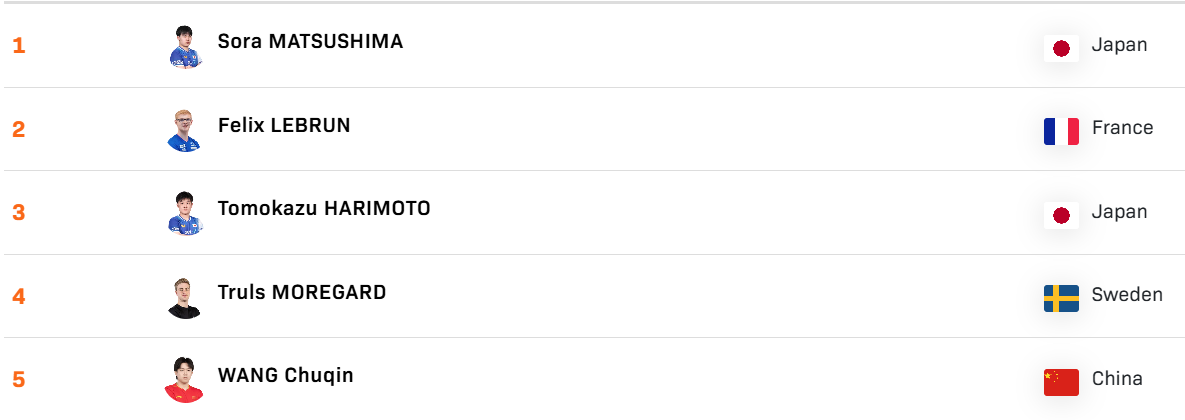The height and width of the screenshot is (420, 1185).
Task: Open Felix LEBRUN's profile name link
Action: (x=284, y=125)
